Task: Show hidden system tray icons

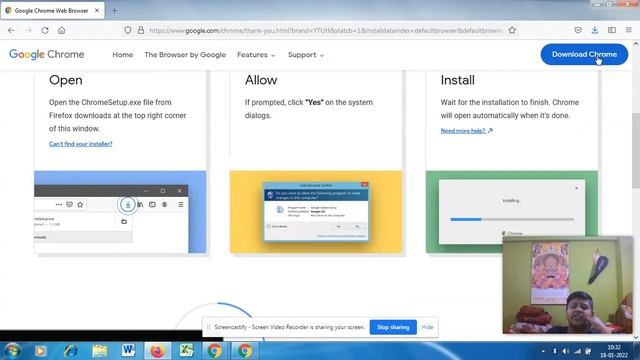Action: pos(543,351)
